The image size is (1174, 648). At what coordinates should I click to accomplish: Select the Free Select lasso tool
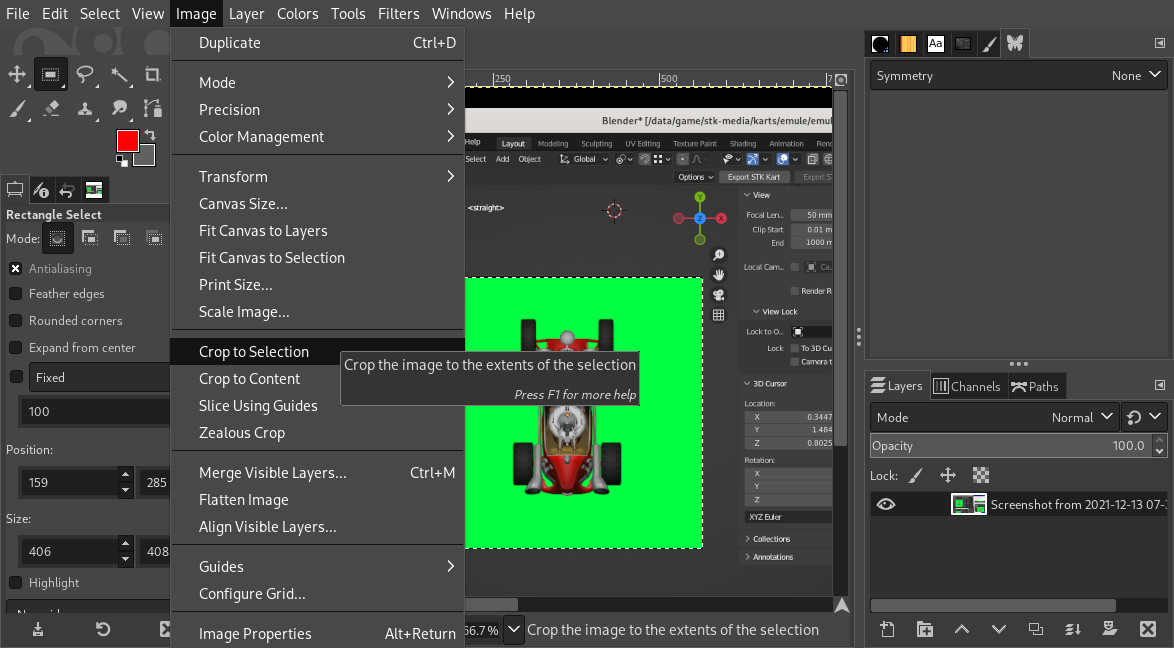click(85, 74)
